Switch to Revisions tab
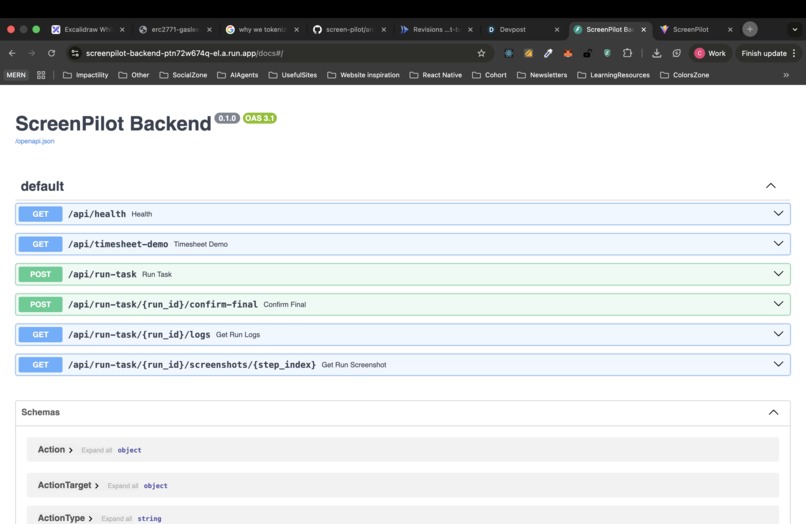The image size is (806, 524). 436,29
